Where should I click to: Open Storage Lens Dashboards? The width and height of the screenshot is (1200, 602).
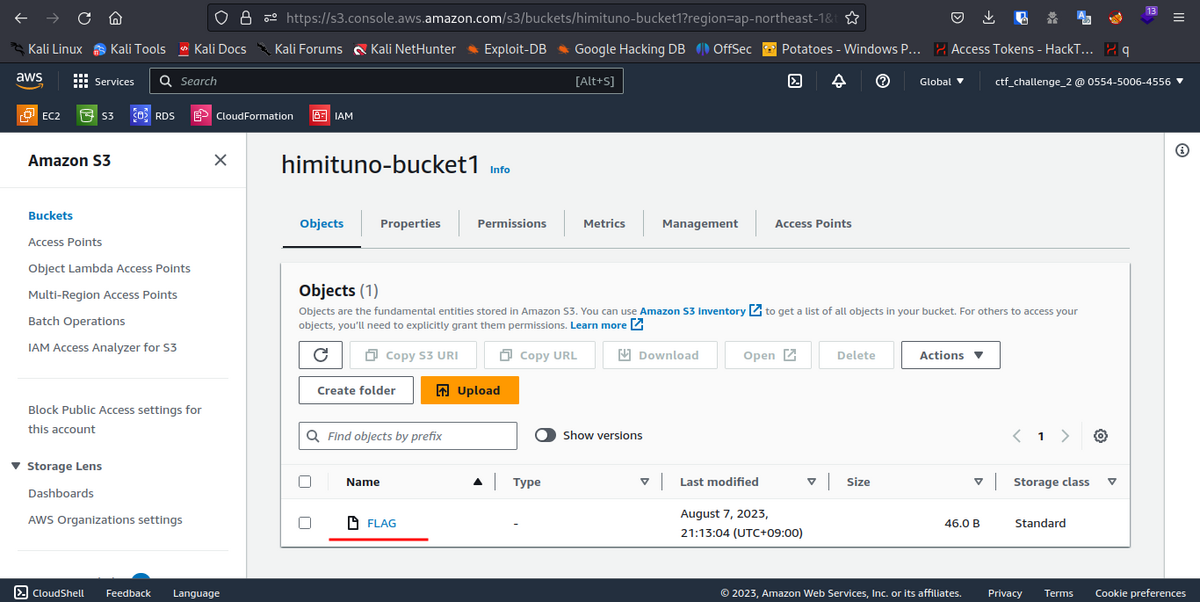tap(61, 493)
